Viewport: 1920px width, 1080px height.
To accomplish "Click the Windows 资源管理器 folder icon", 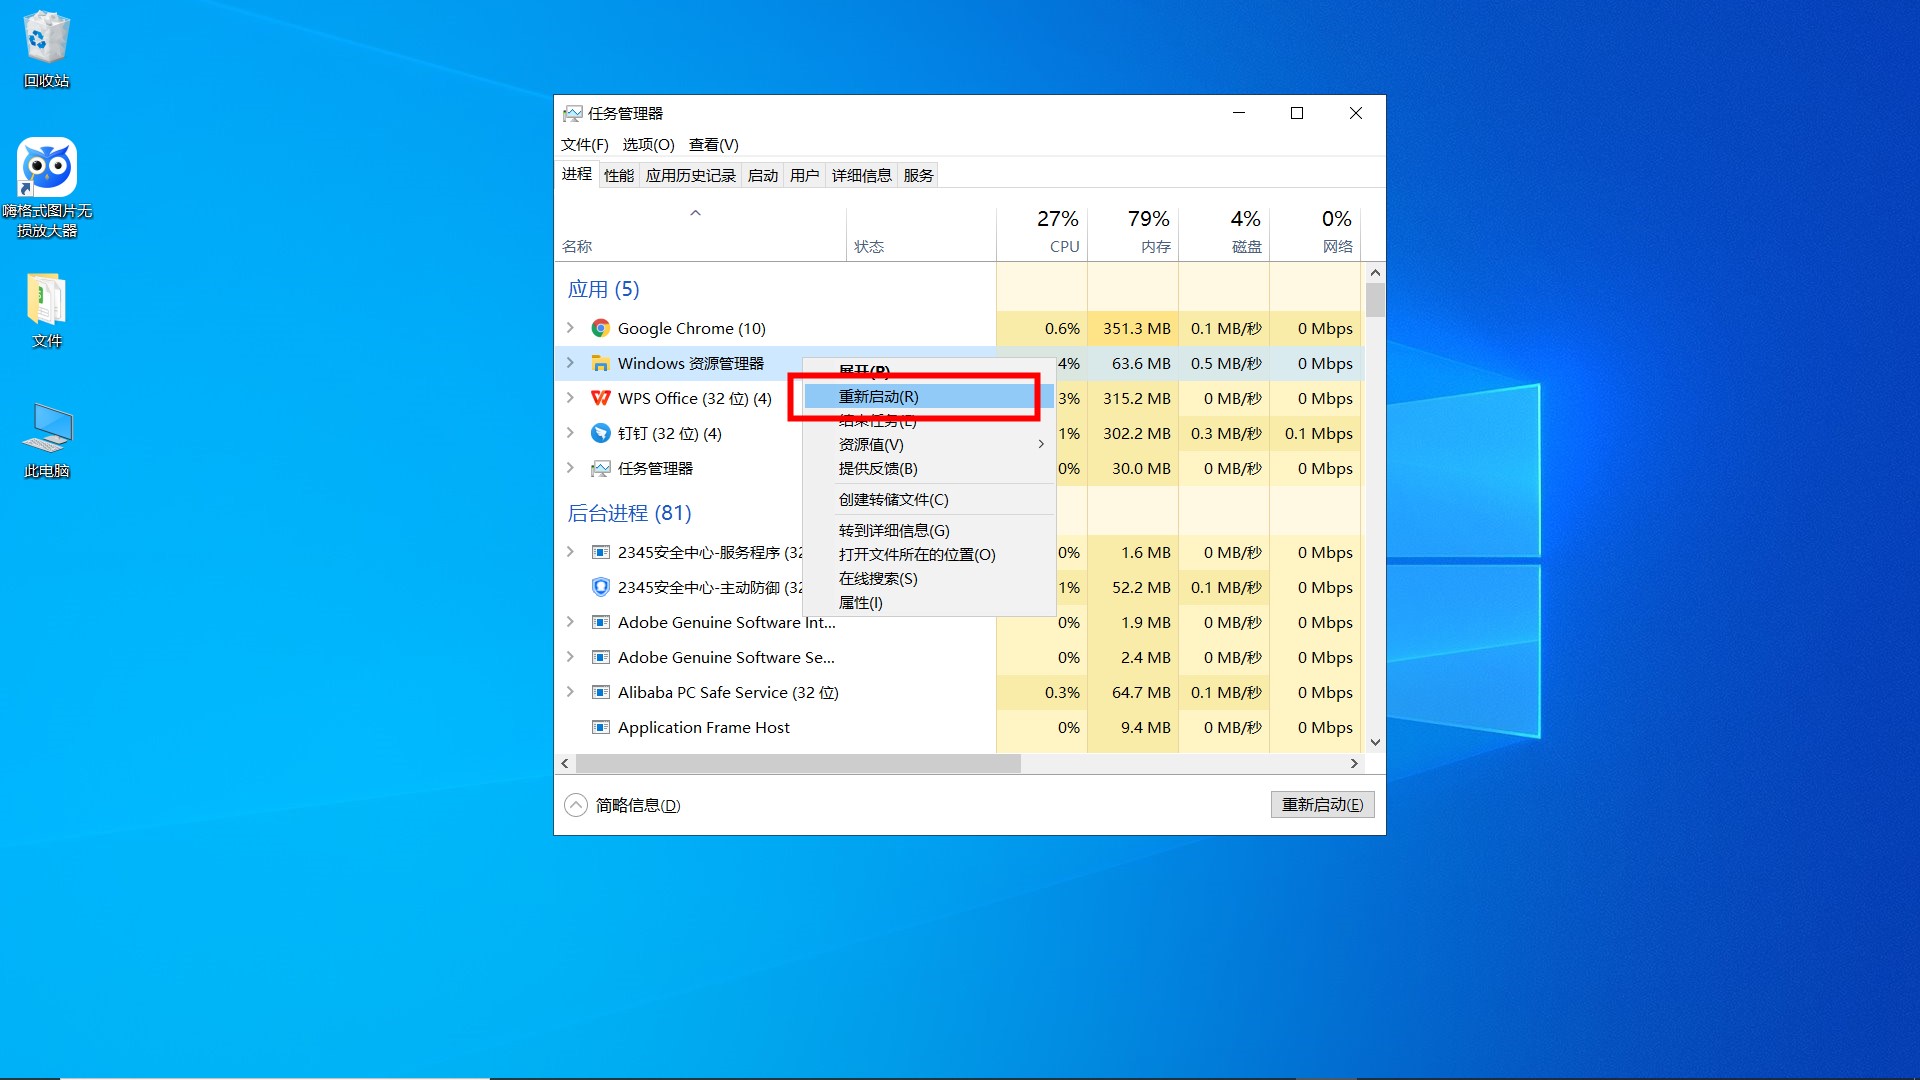I will click(x=600, y=363).
